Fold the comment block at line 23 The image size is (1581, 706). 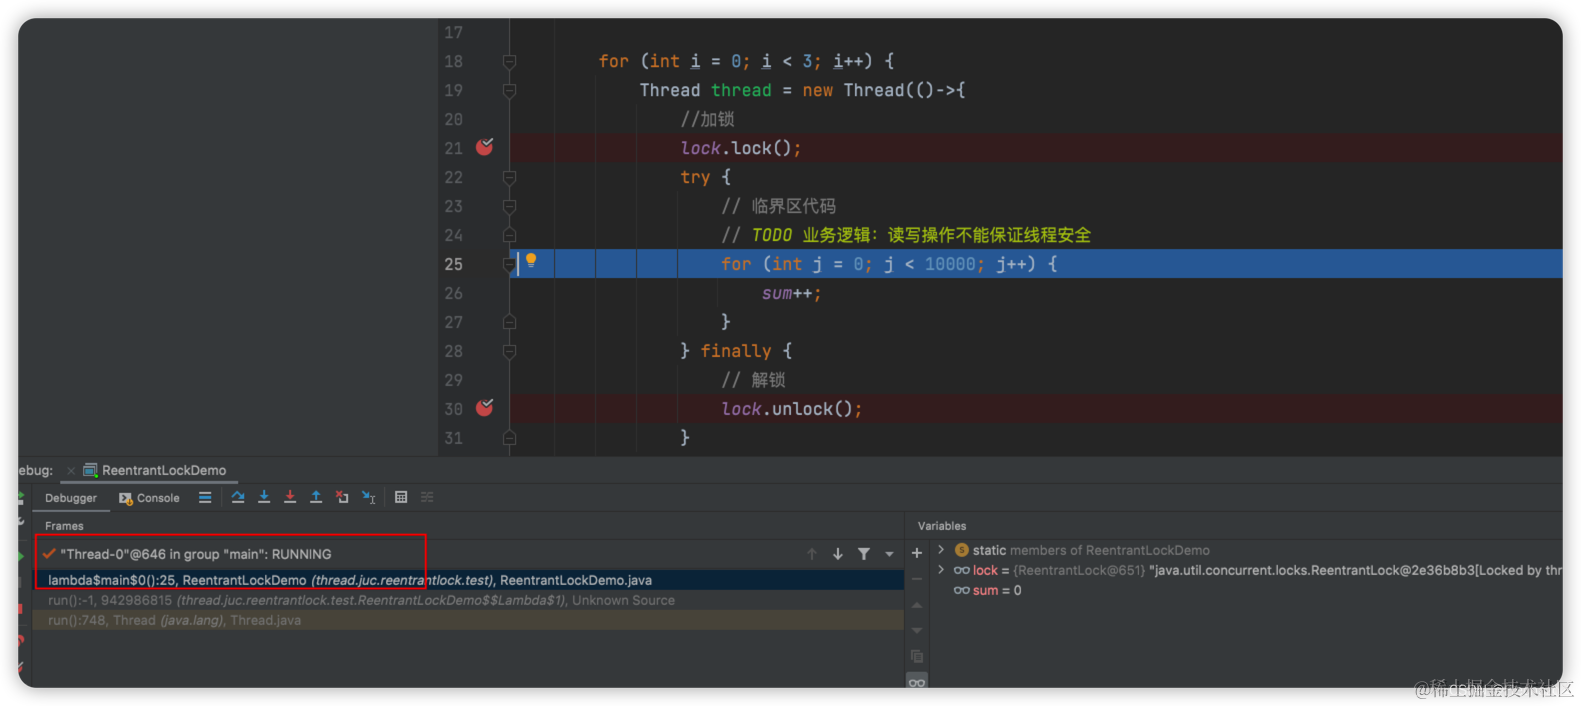coord(509,206)
